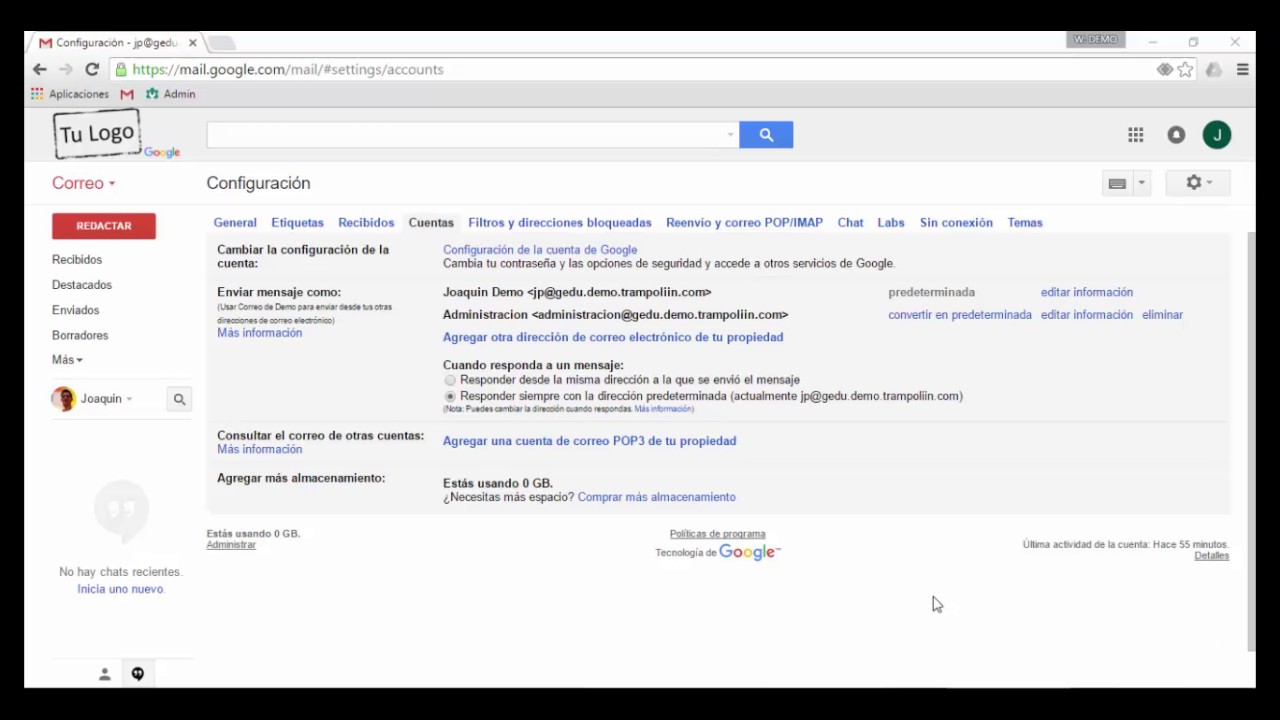Image resolution: width=1280 pixels, height=720 pixels.
Task: Close the Configuración browser tab
Action: [x=193, y=43]
